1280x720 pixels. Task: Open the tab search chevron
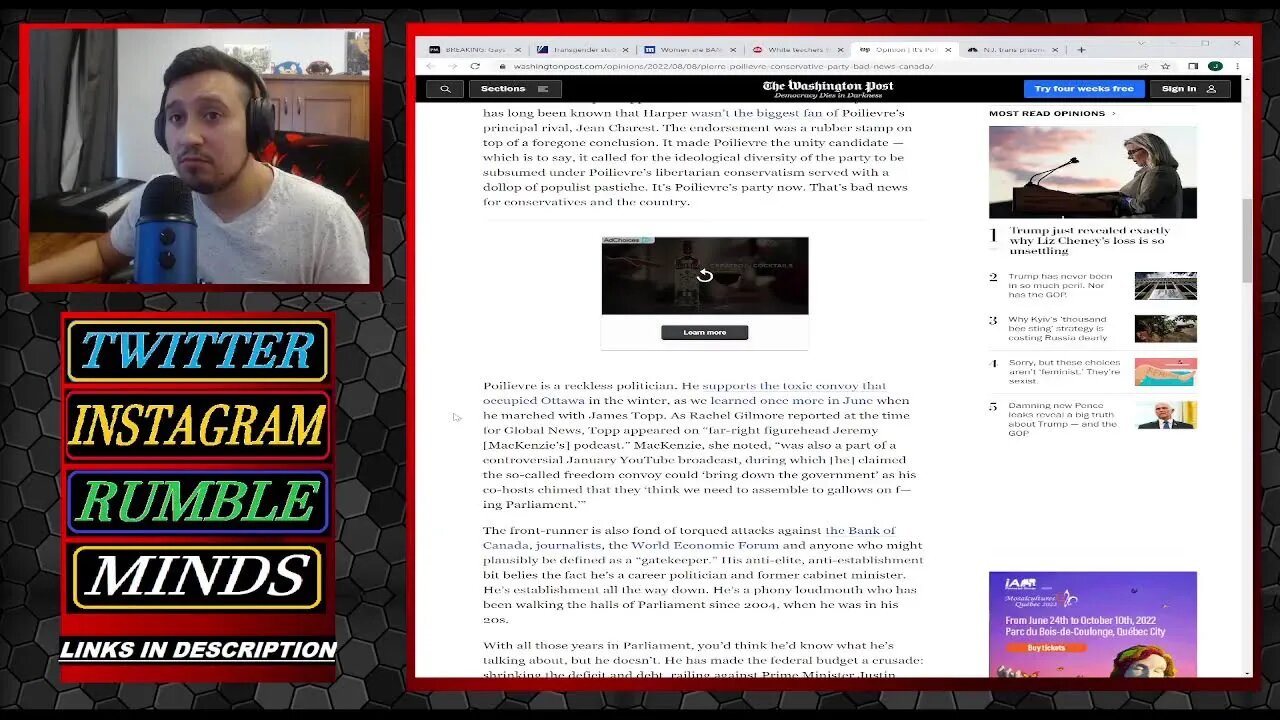[1142, 44]
